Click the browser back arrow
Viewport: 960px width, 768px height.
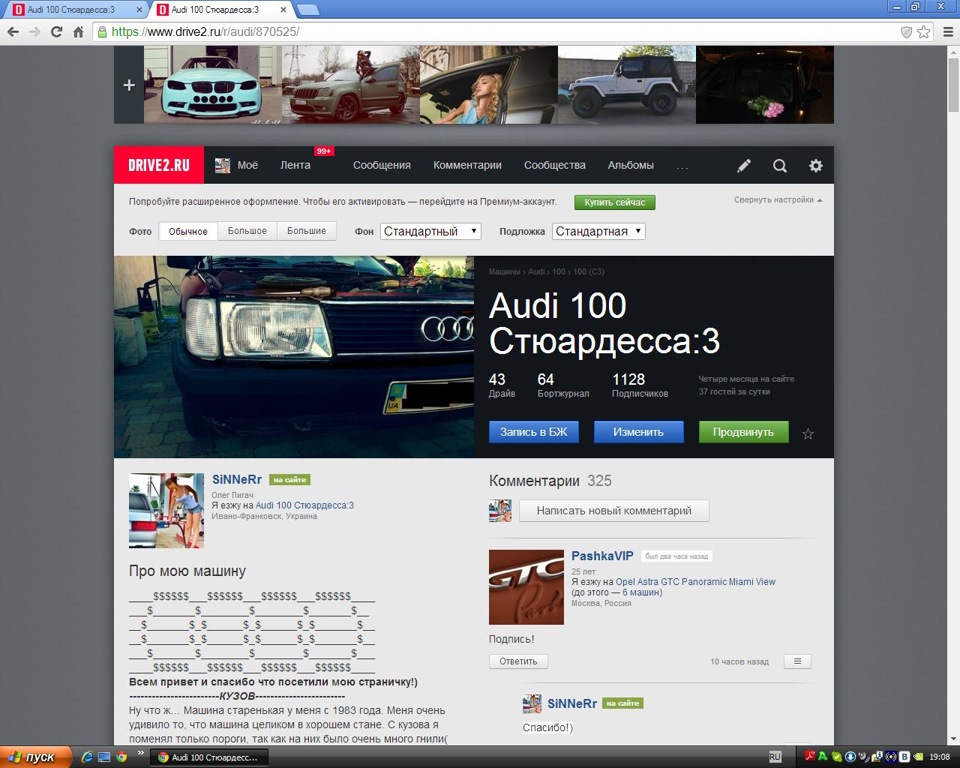(13, 32)
